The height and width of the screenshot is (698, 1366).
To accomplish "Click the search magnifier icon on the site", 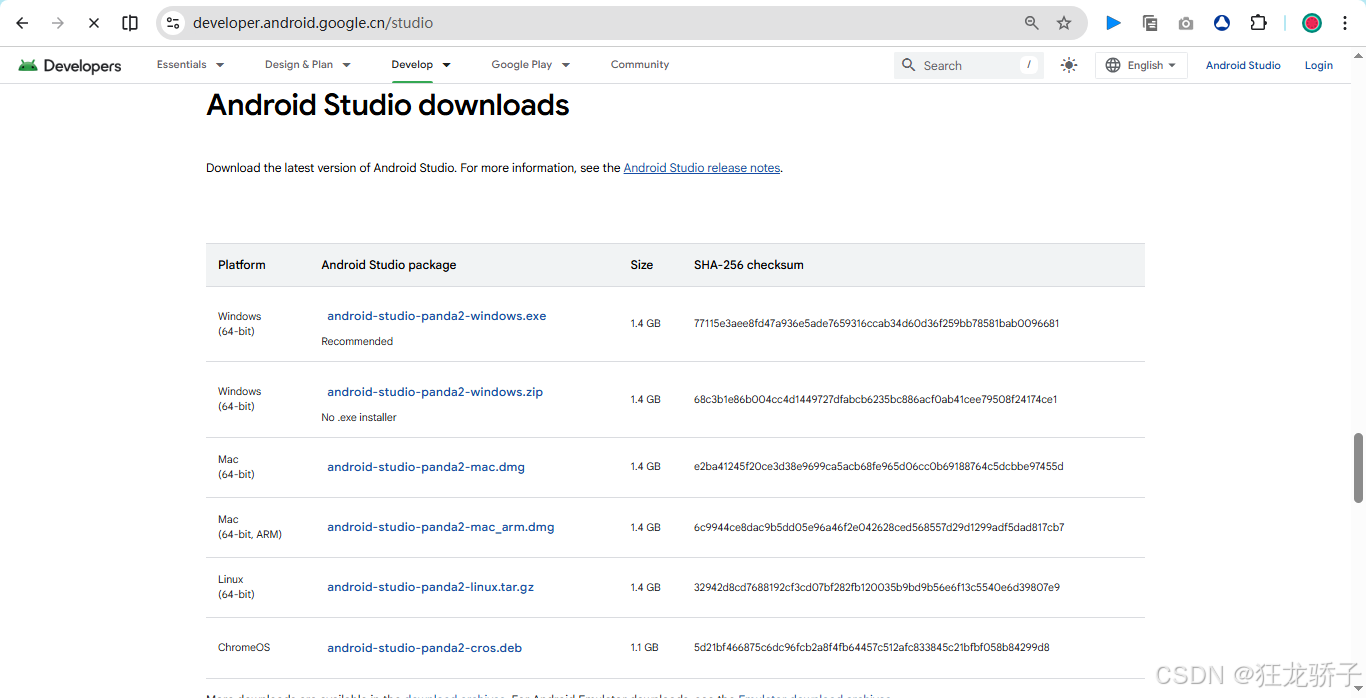I will click(908, 65).
